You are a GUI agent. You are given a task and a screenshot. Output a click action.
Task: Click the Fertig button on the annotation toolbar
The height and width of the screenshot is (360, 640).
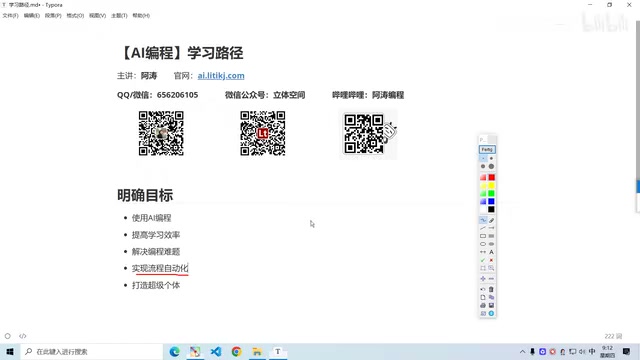(x=487, y=149)
